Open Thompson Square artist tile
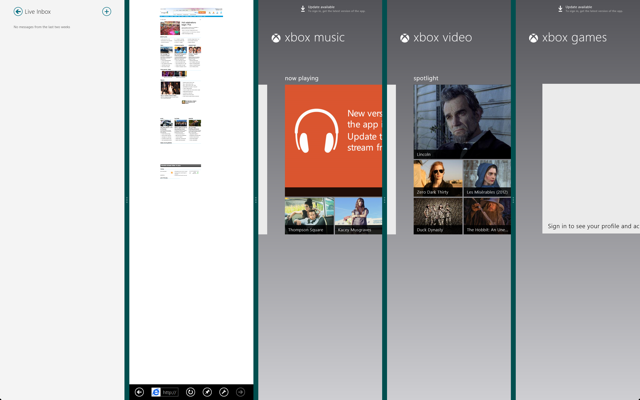The width and height of the screenshot is (640, 400). [309, 216]
